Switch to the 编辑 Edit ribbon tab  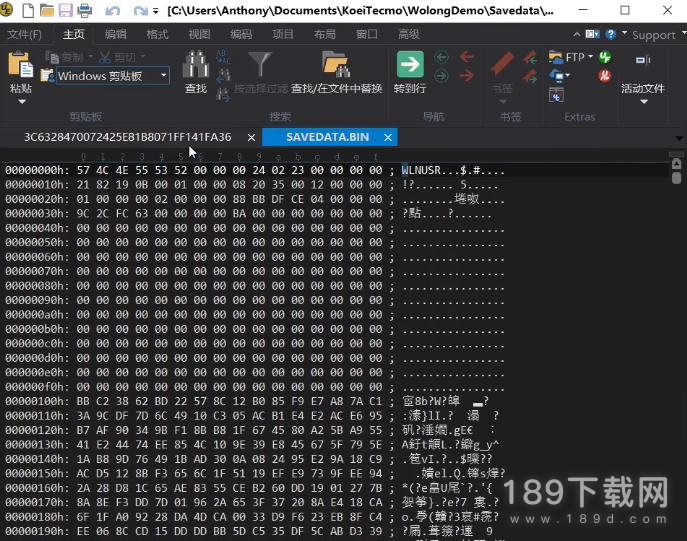click(x=116, y=34)
